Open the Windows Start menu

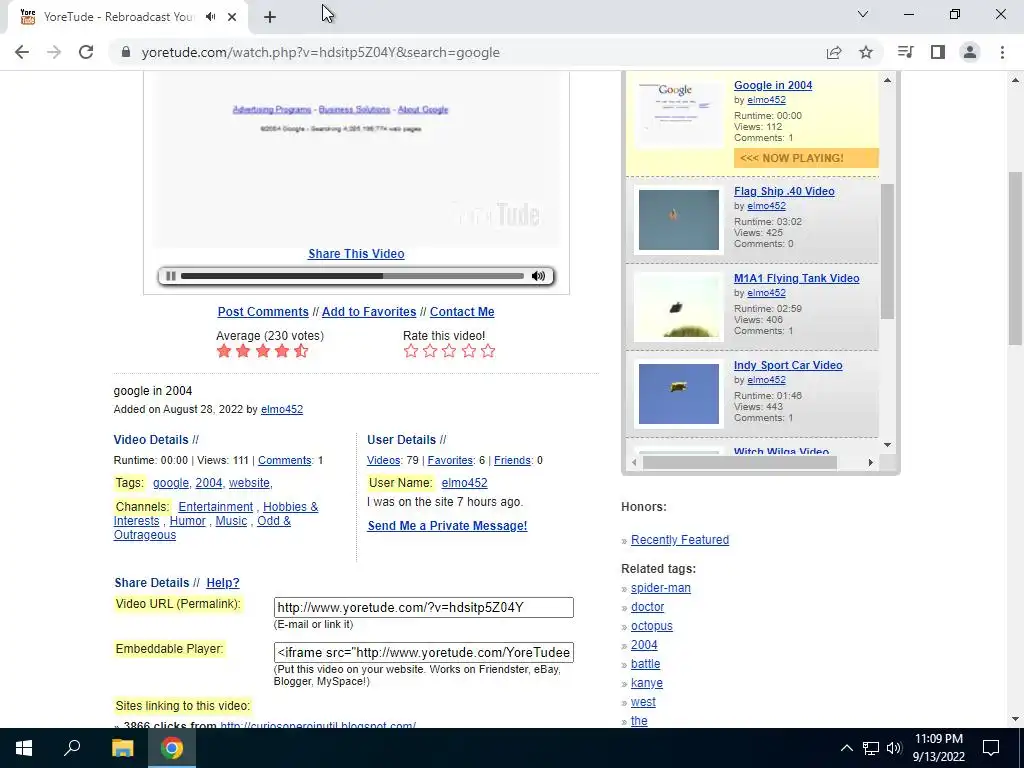24,748
